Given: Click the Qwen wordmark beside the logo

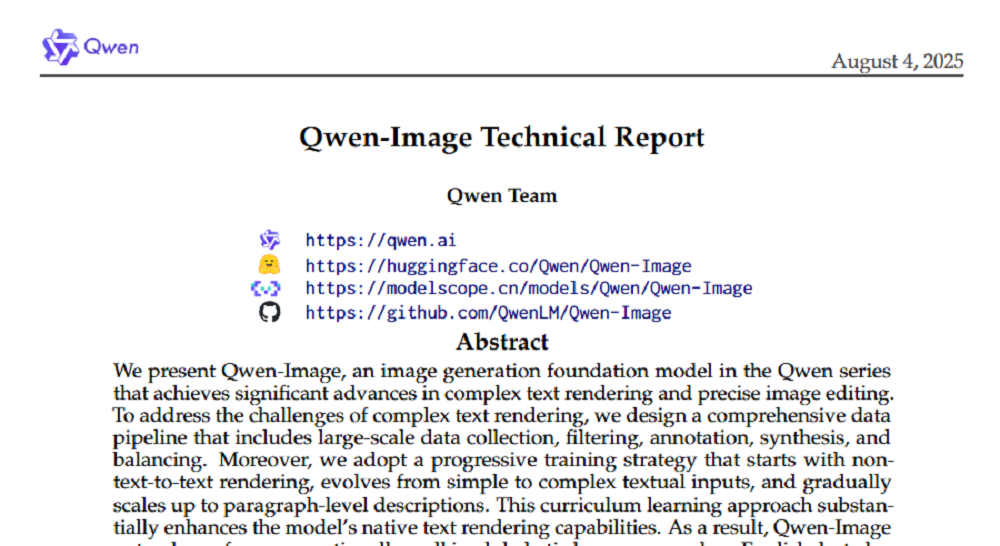Looking at the screenshot, I should [x=111, y=47].
